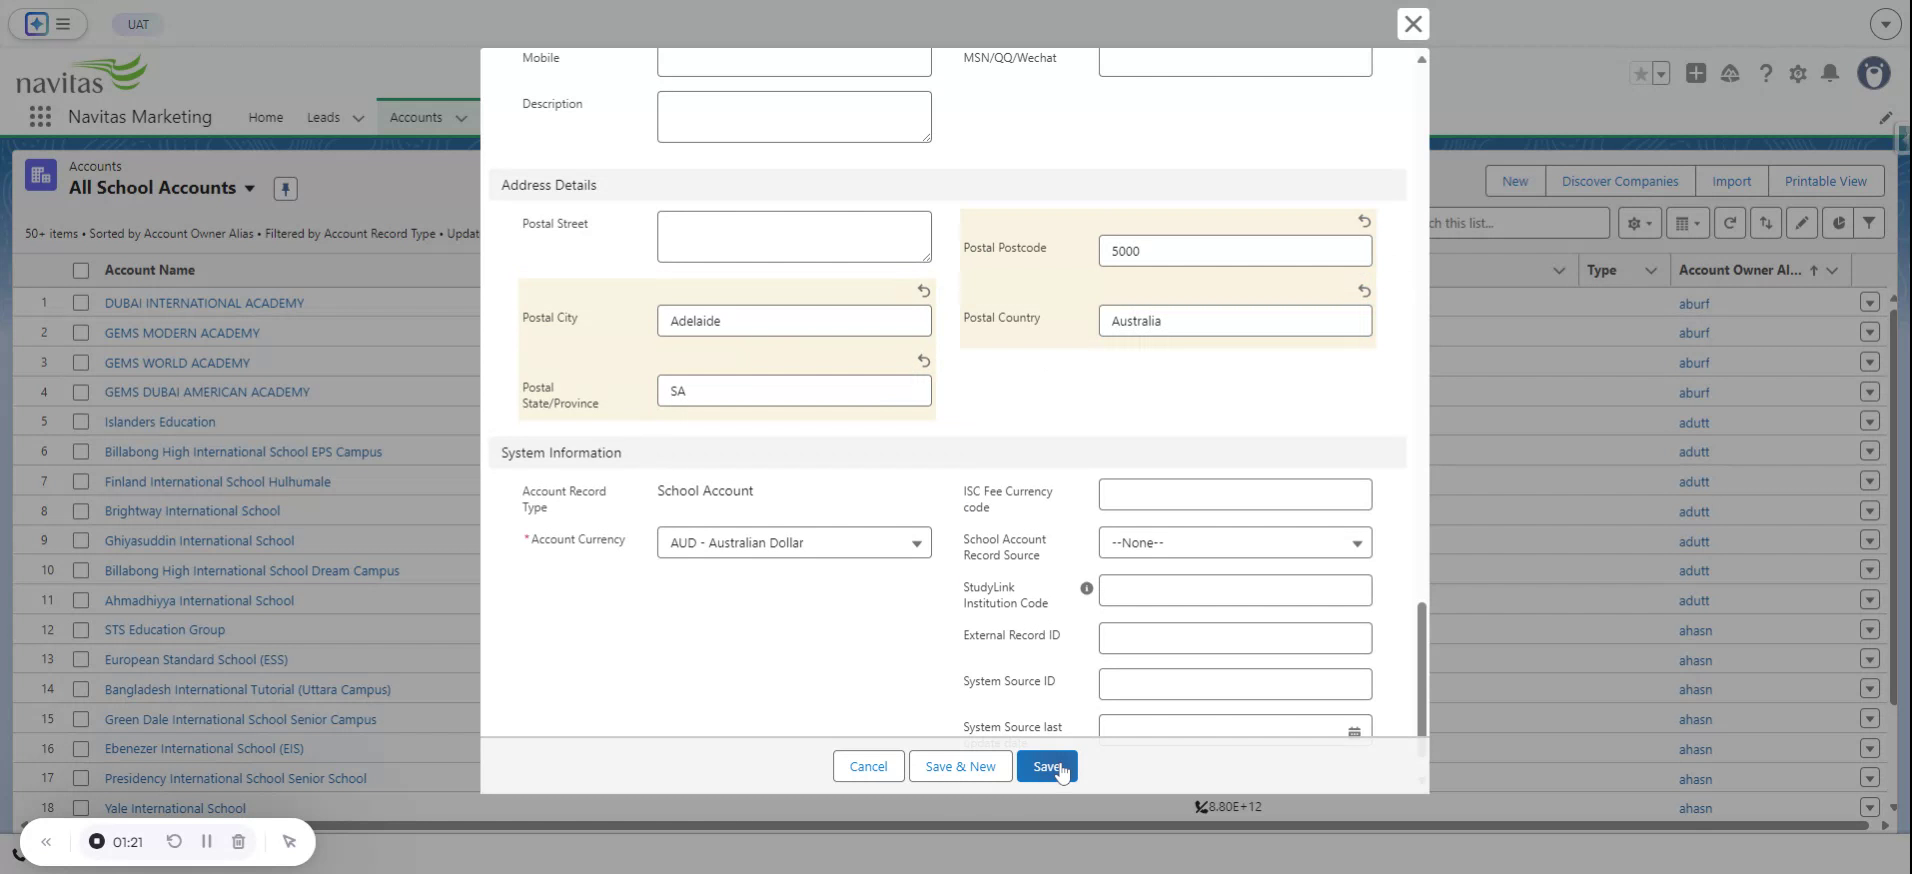Undo the Postal Postcode change

pos(1364,221)
